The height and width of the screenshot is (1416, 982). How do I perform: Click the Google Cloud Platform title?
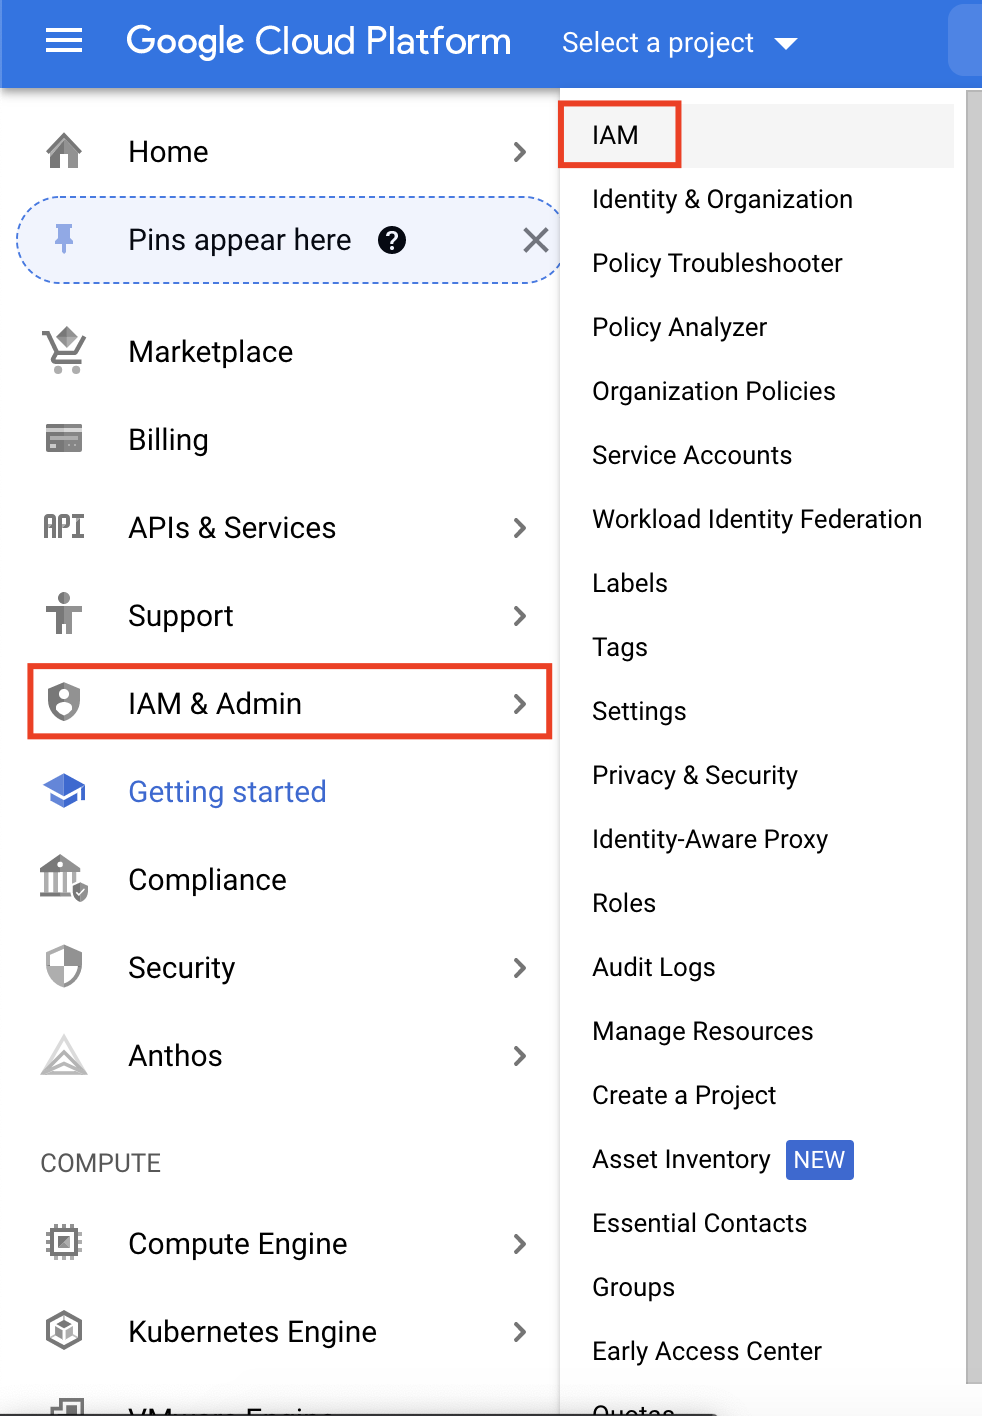point(318,42)
